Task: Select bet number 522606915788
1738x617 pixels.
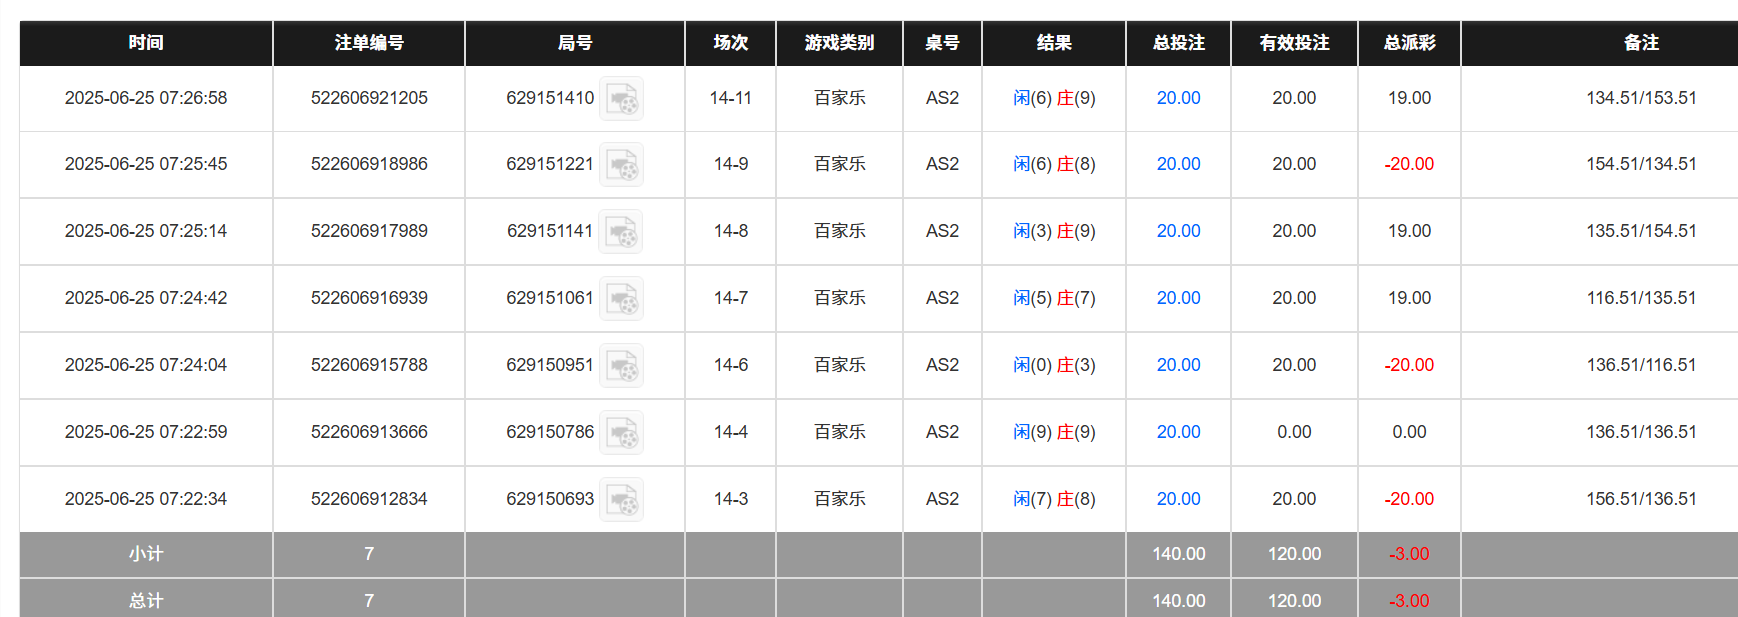Action: [x=369, y=365]
